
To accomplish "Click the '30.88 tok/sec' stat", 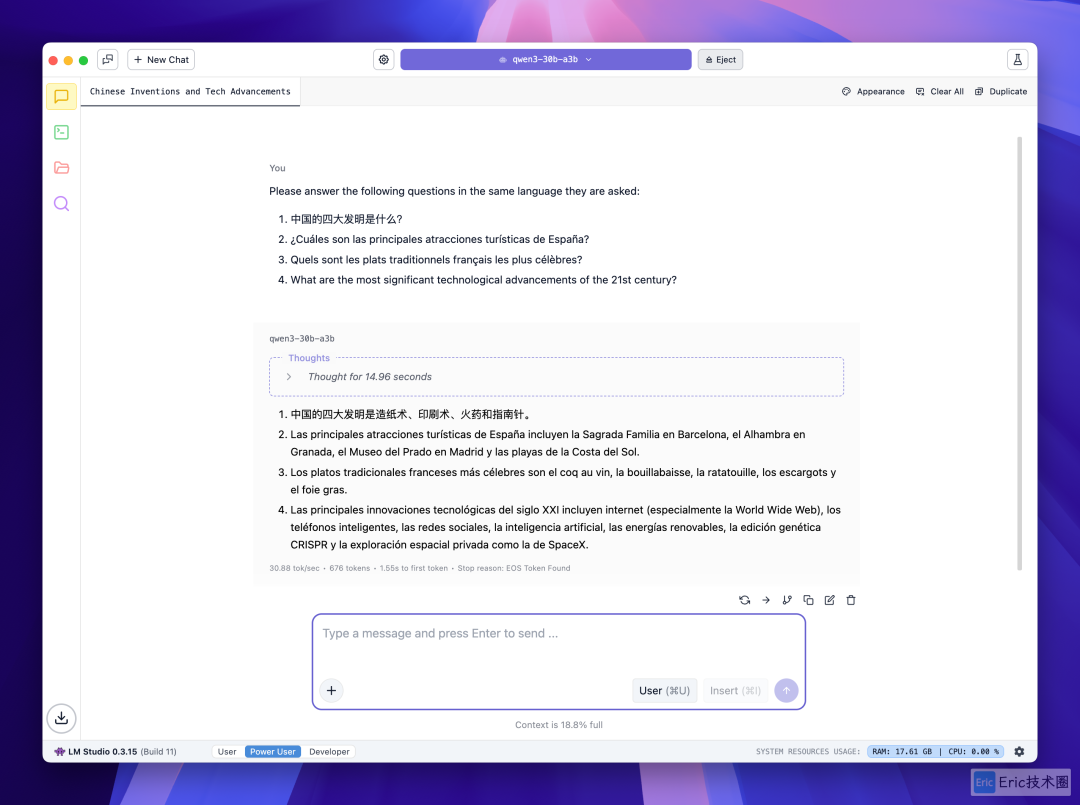I will (294, 568).
